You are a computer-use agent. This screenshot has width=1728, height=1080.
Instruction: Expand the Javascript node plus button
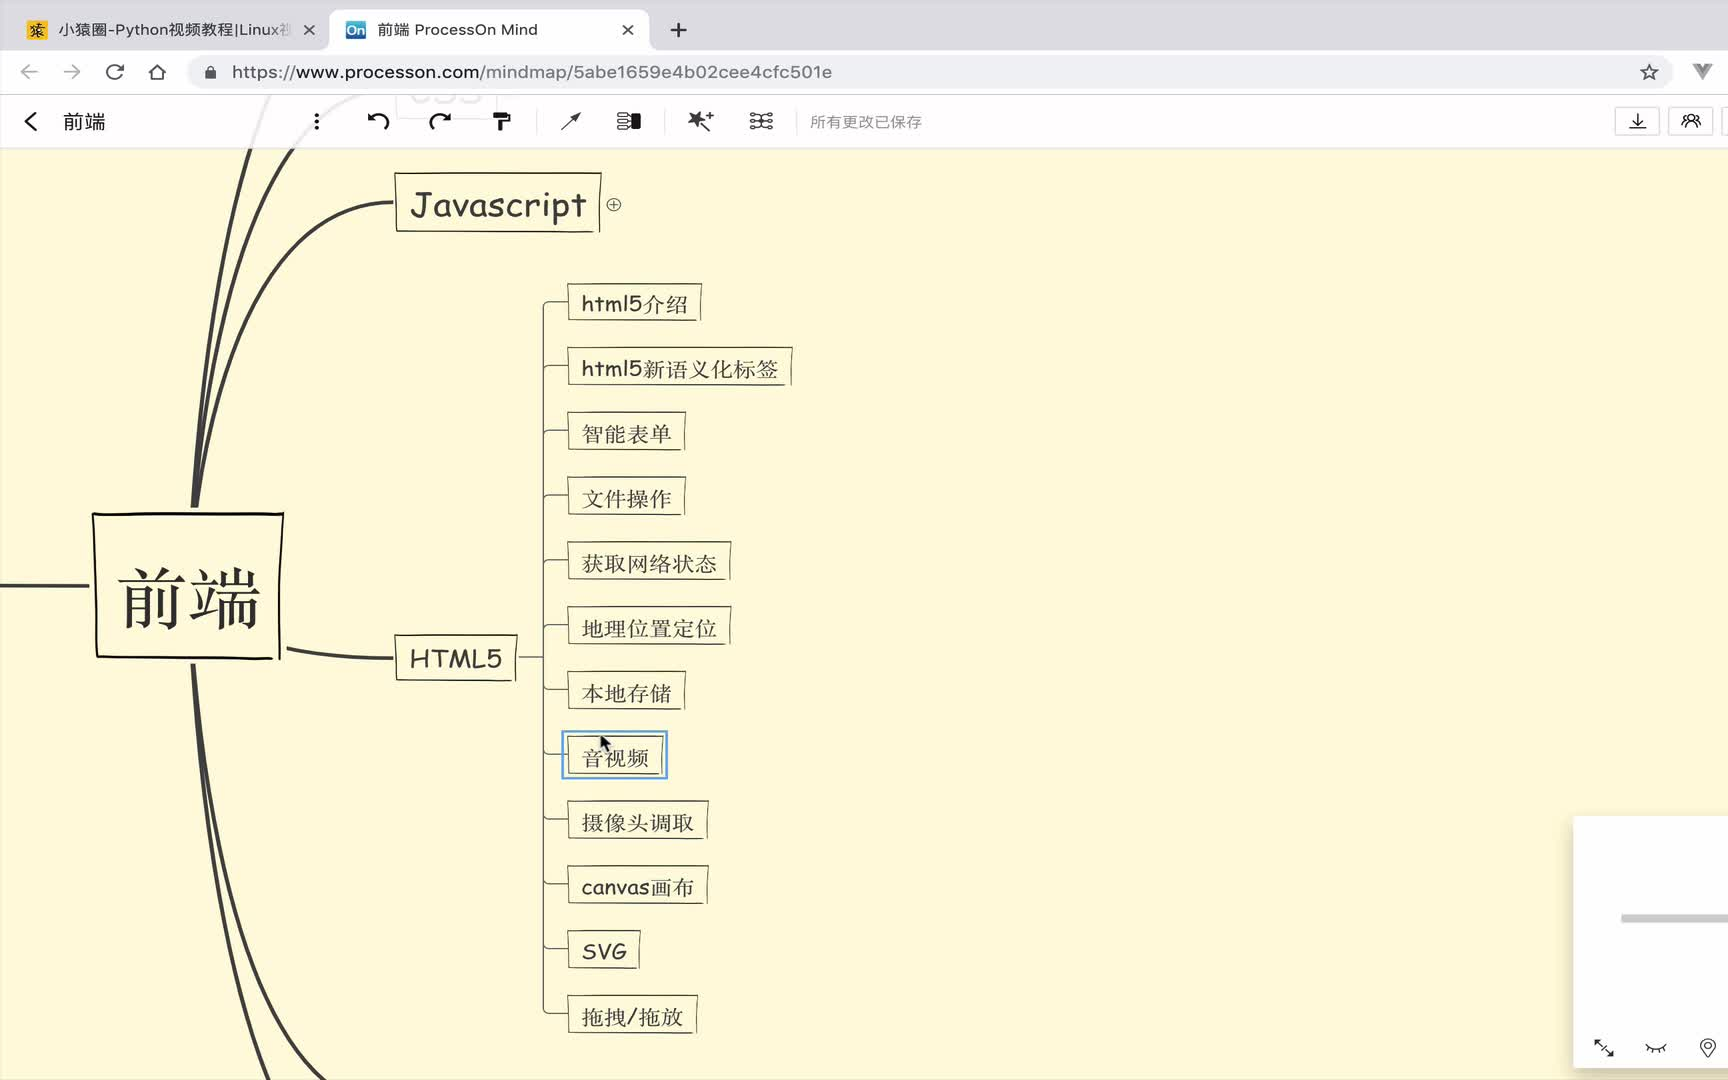(614, 204)
